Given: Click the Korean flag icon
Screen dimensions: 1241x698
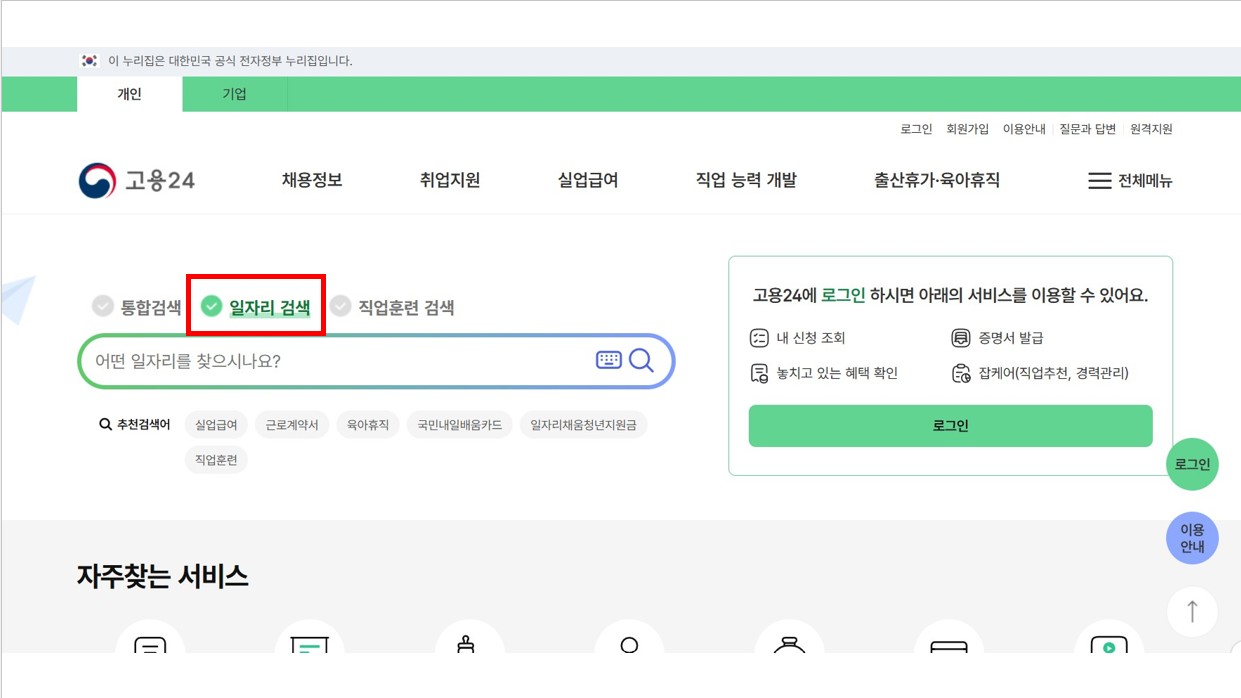Looking at the screenshot, I should point(89,61).
